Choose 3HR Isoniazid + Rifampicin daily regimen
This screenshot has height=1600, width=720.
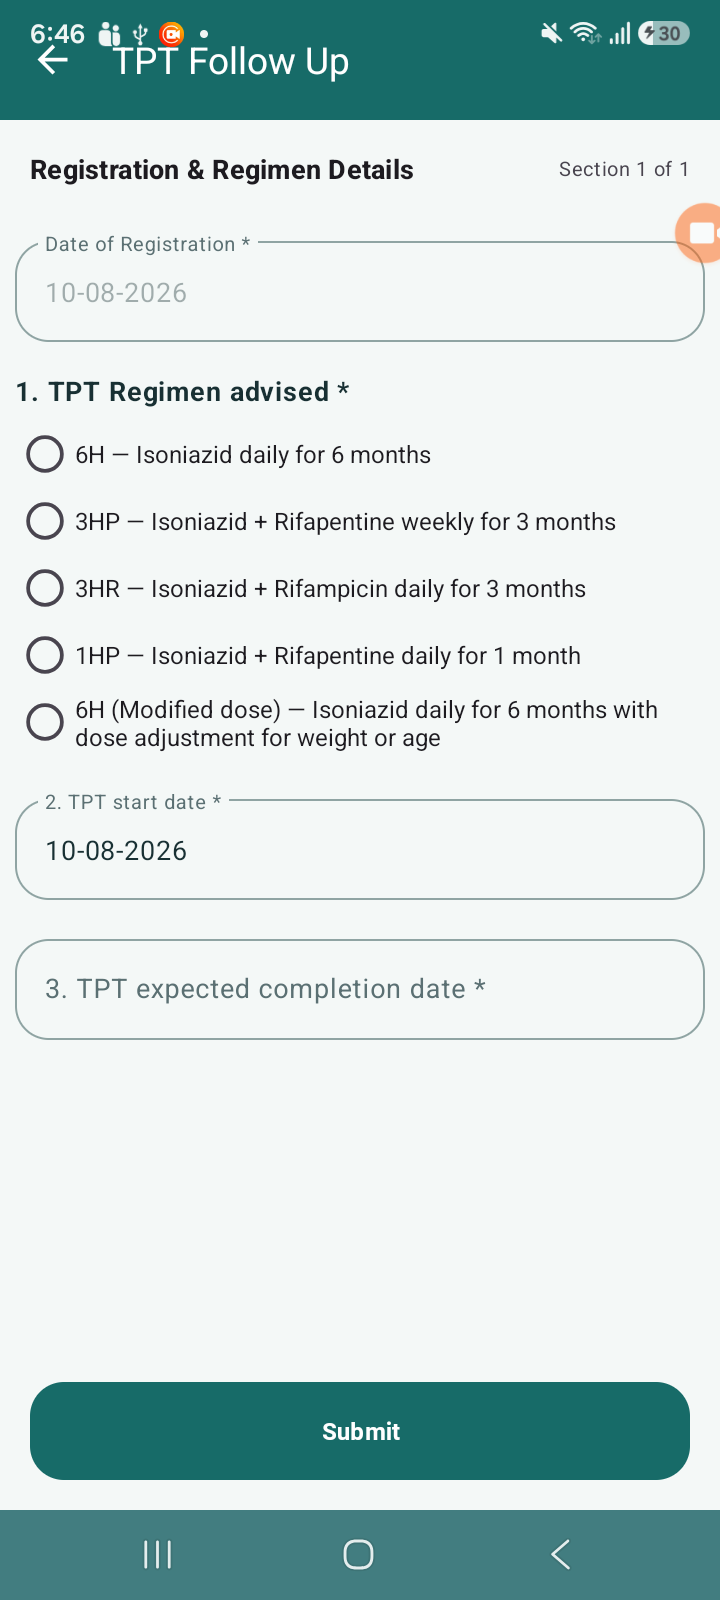(306, 588)
